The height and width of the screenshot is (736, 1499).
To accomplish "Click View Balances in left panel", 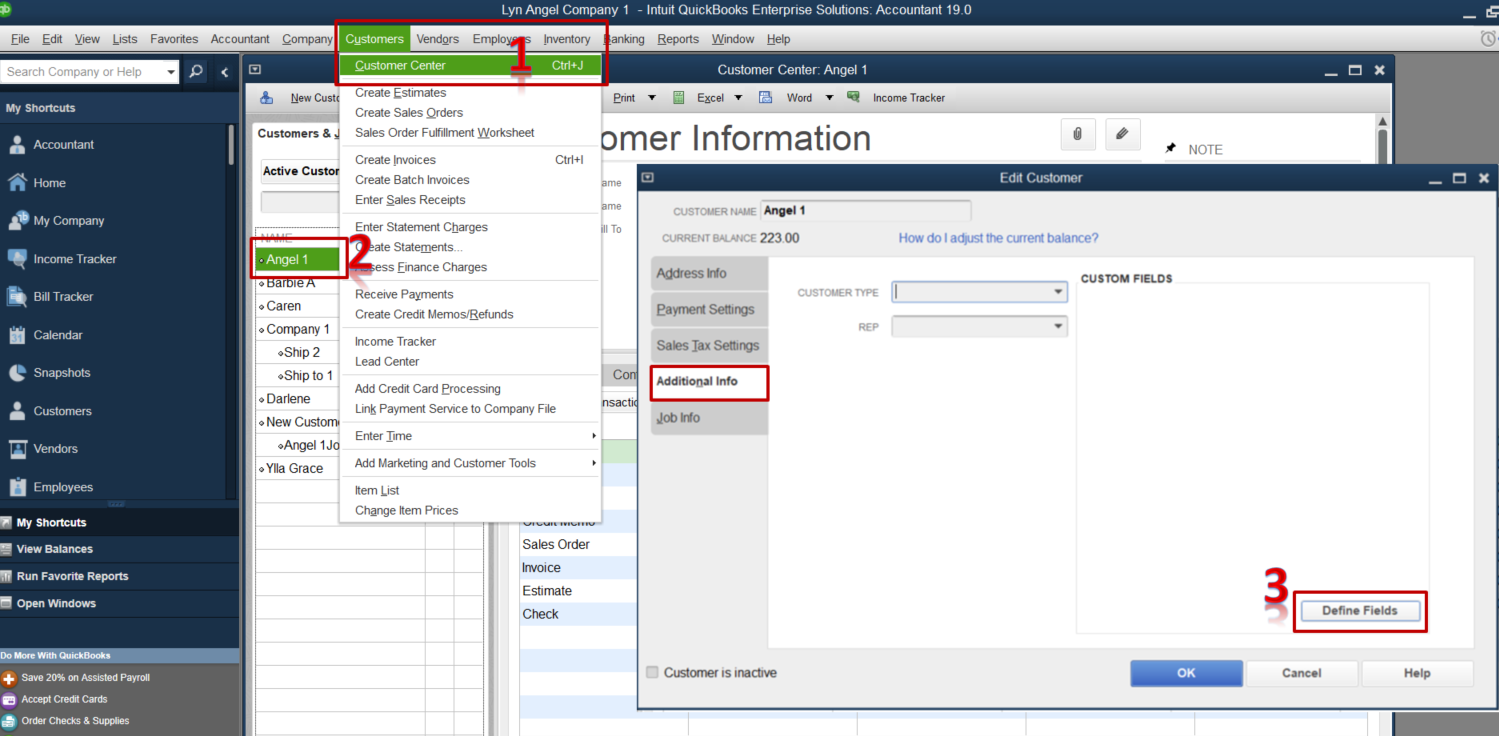I will pyautogui.click(x=54, y=549).
